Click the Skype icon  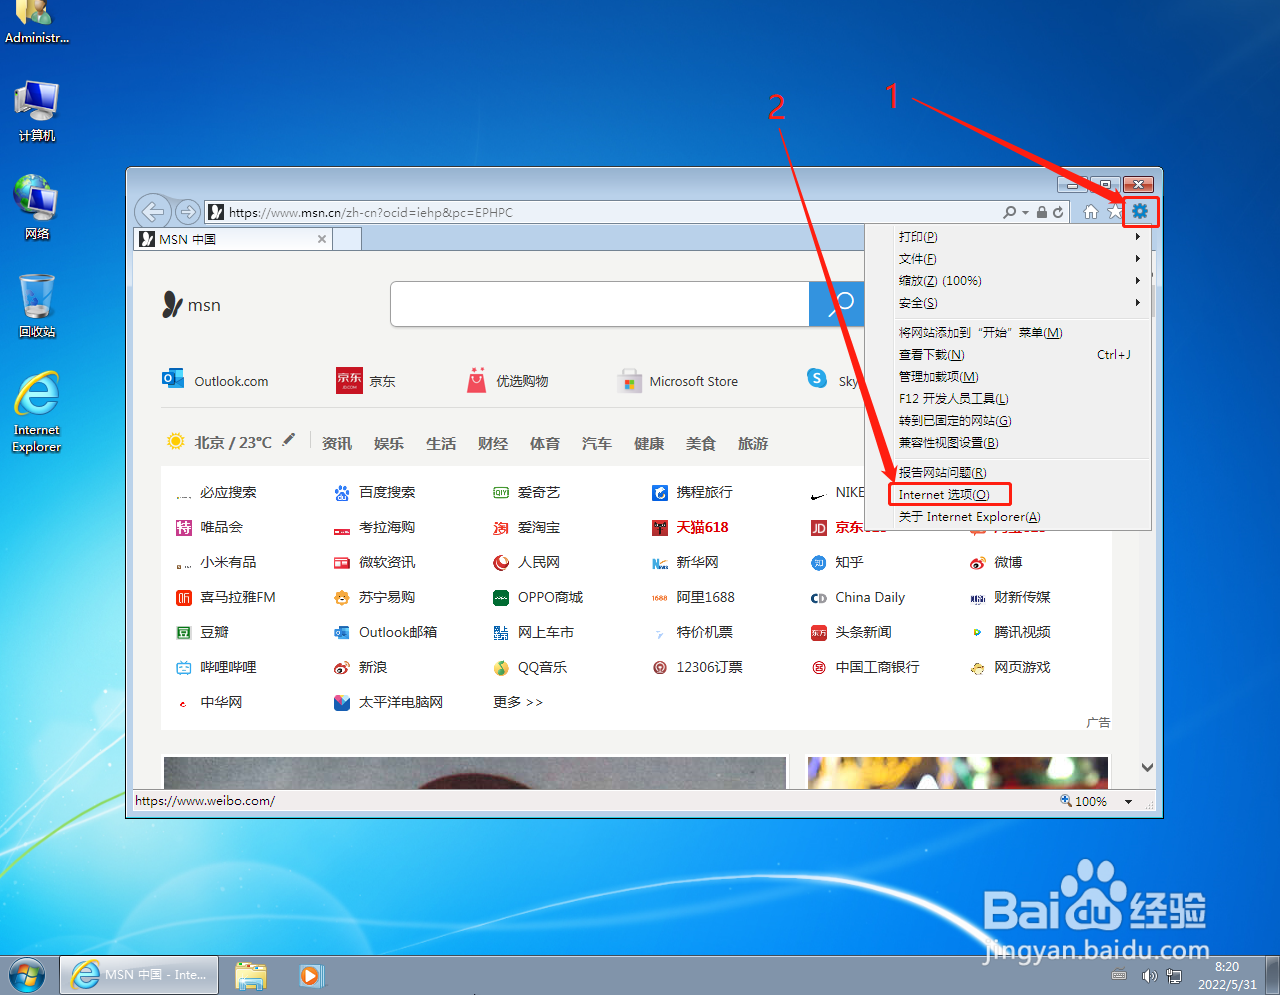[817, 378]
